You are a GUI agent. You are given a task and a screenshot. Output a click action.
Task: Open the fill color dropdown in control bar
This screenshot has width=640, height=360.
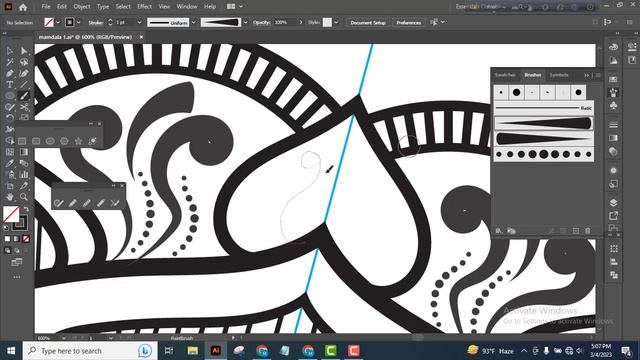click(x=58, y=22)
